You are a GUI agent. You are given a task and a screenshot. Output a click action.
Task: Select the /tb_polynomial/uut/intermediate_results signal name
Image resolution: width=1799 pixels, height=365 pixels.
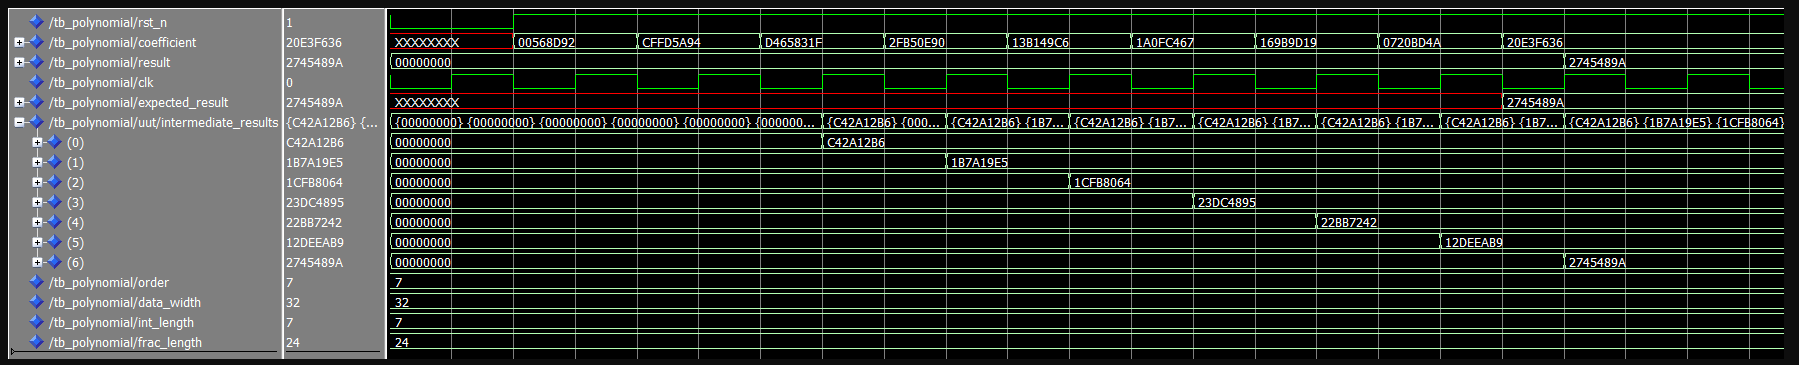click(x=163, y=122)
